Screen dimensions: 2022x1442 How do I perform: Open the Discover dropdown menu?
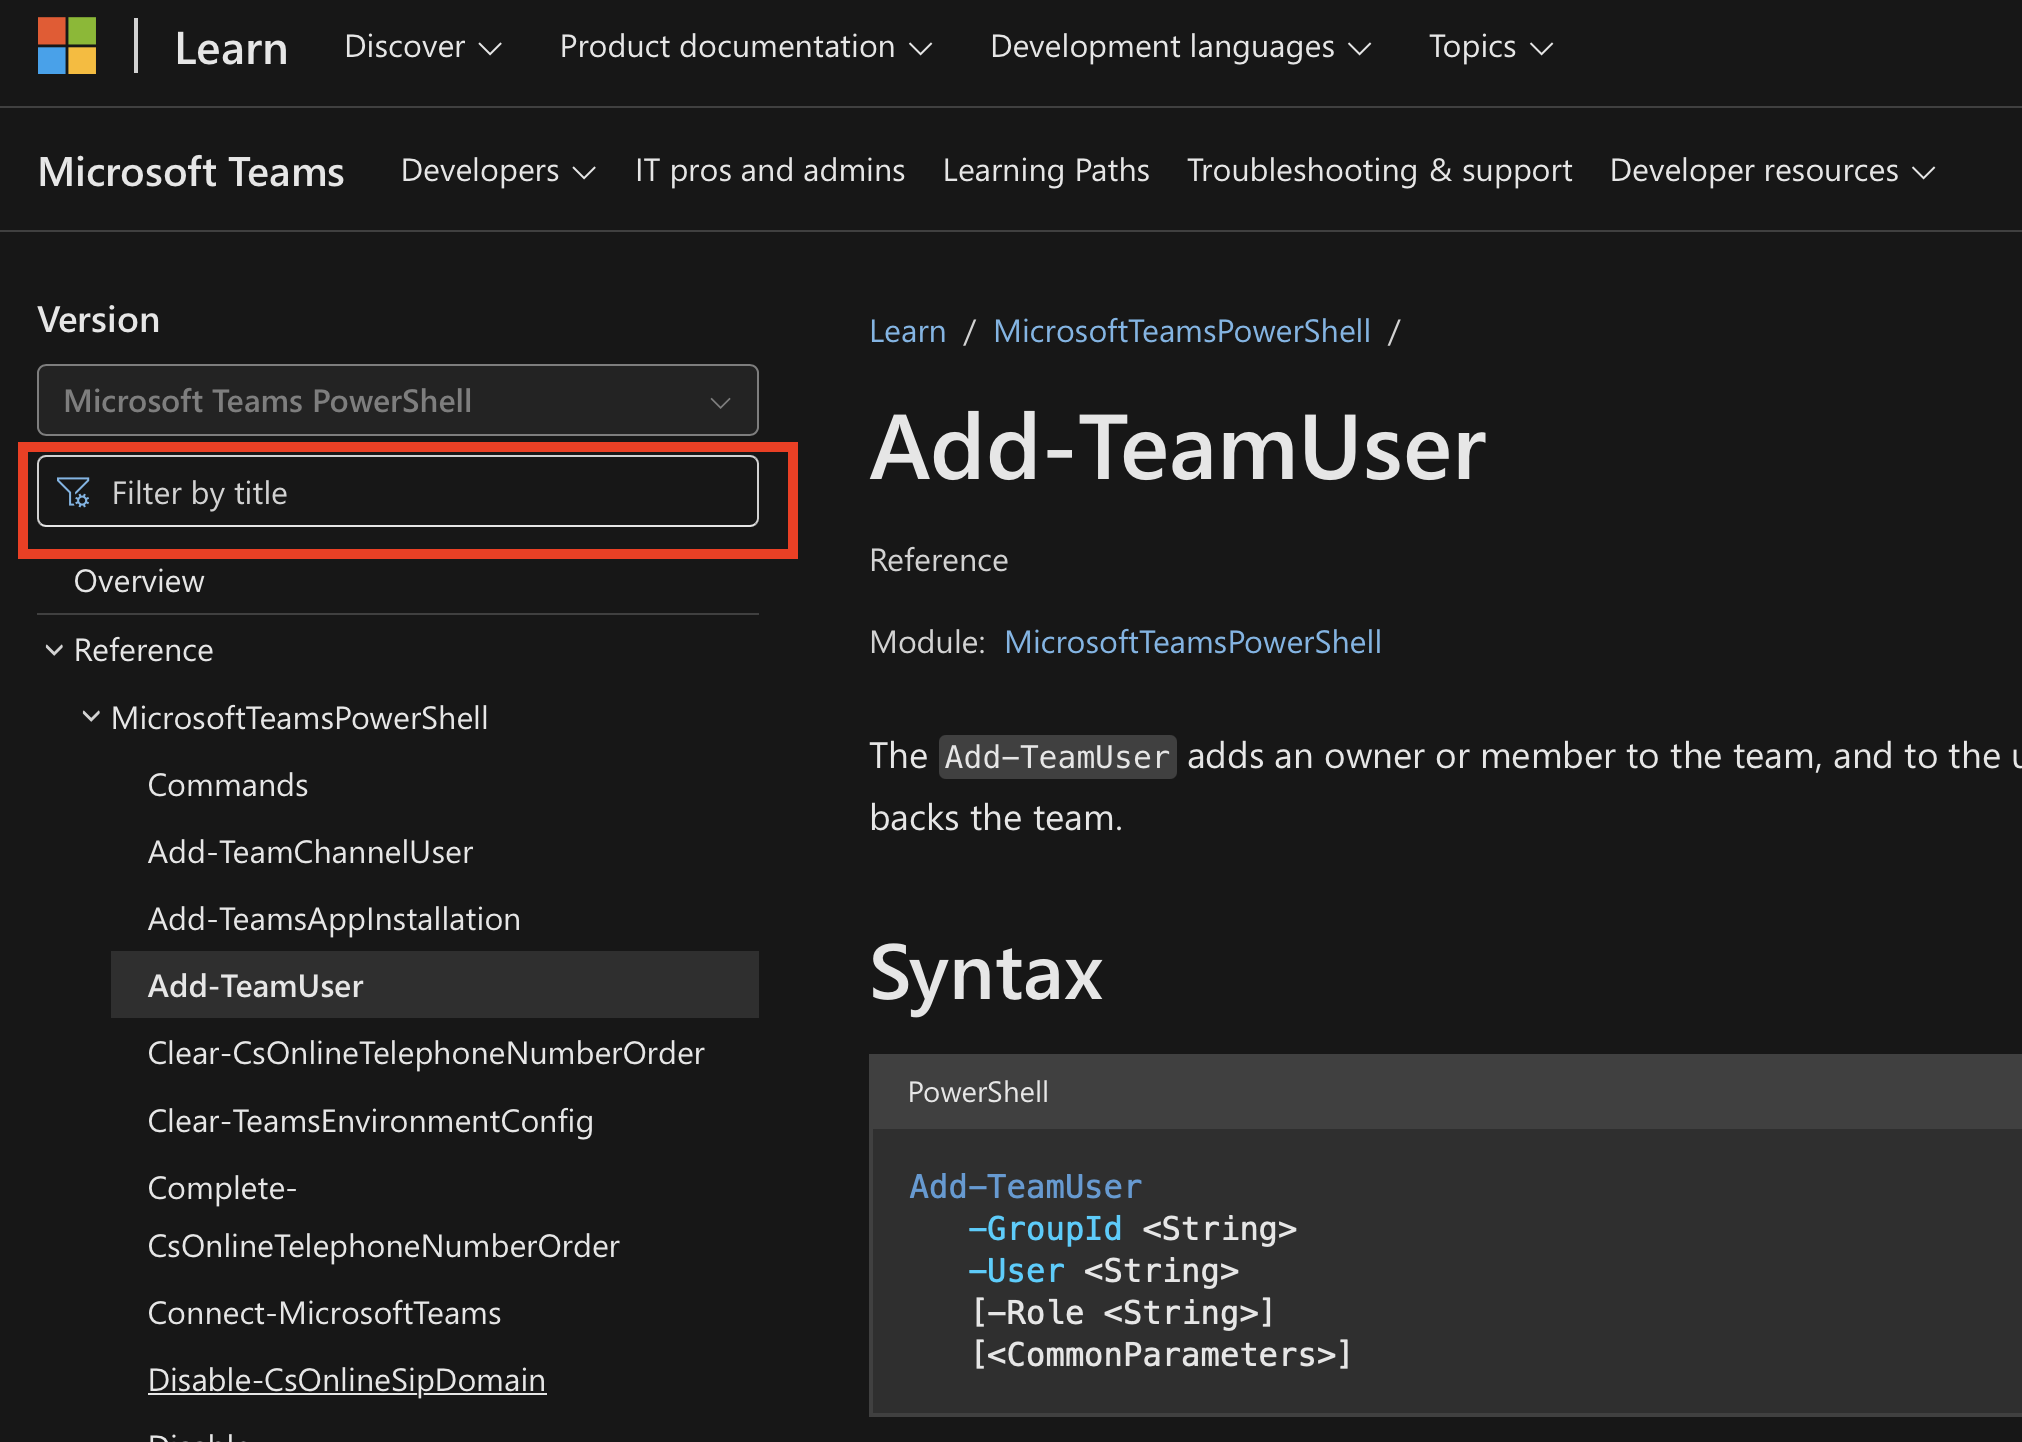[422, 46]
